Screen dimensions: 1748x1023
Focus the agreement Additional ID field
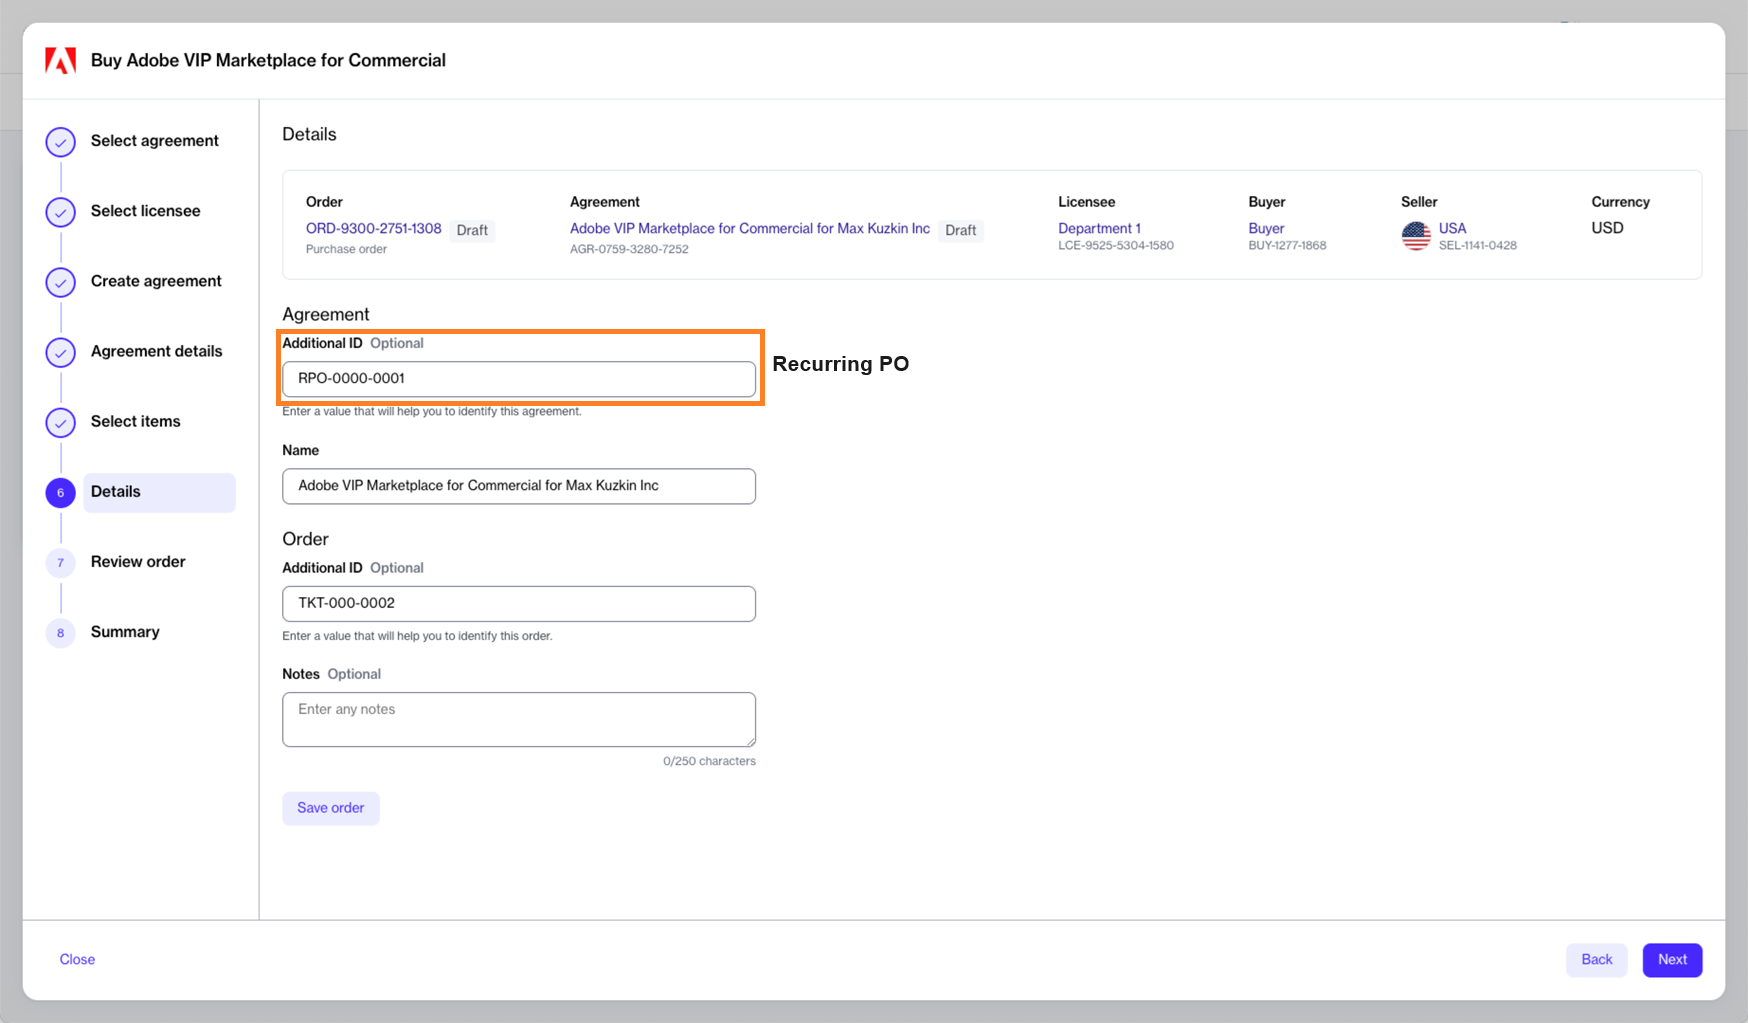point(518,379)
